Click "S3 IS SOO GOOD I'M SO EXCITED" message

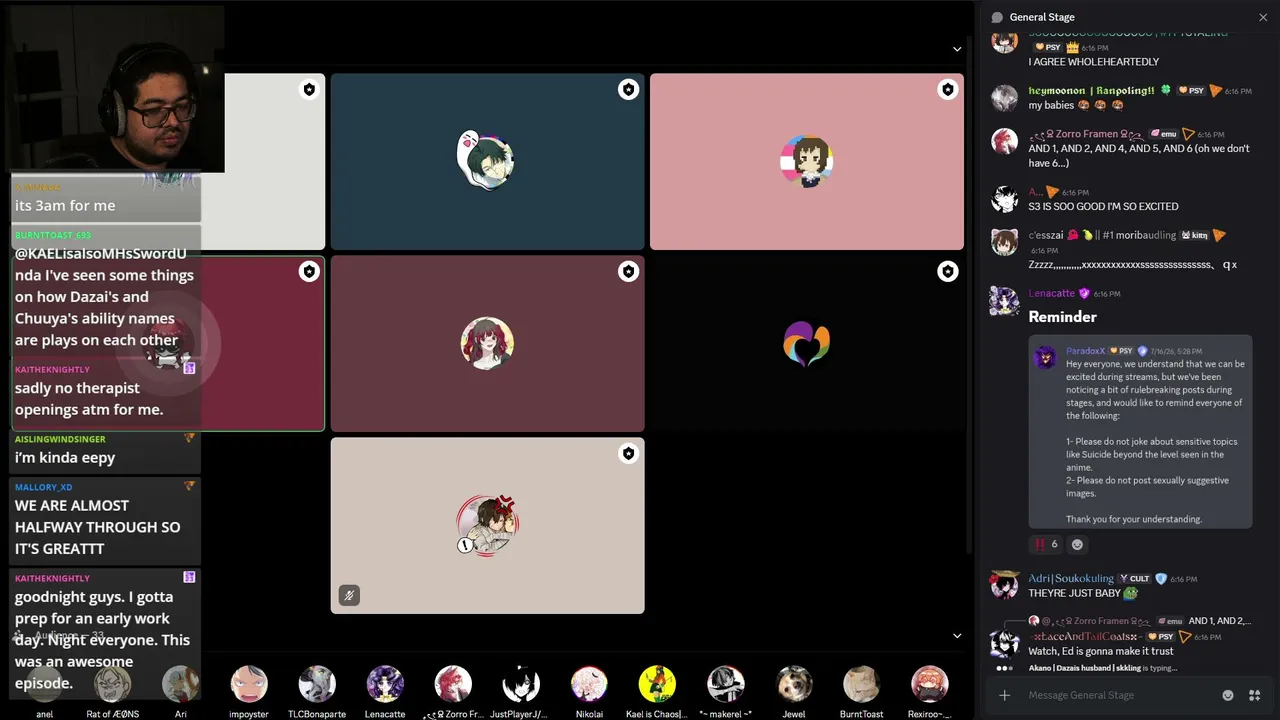(x=1103, y=206)
